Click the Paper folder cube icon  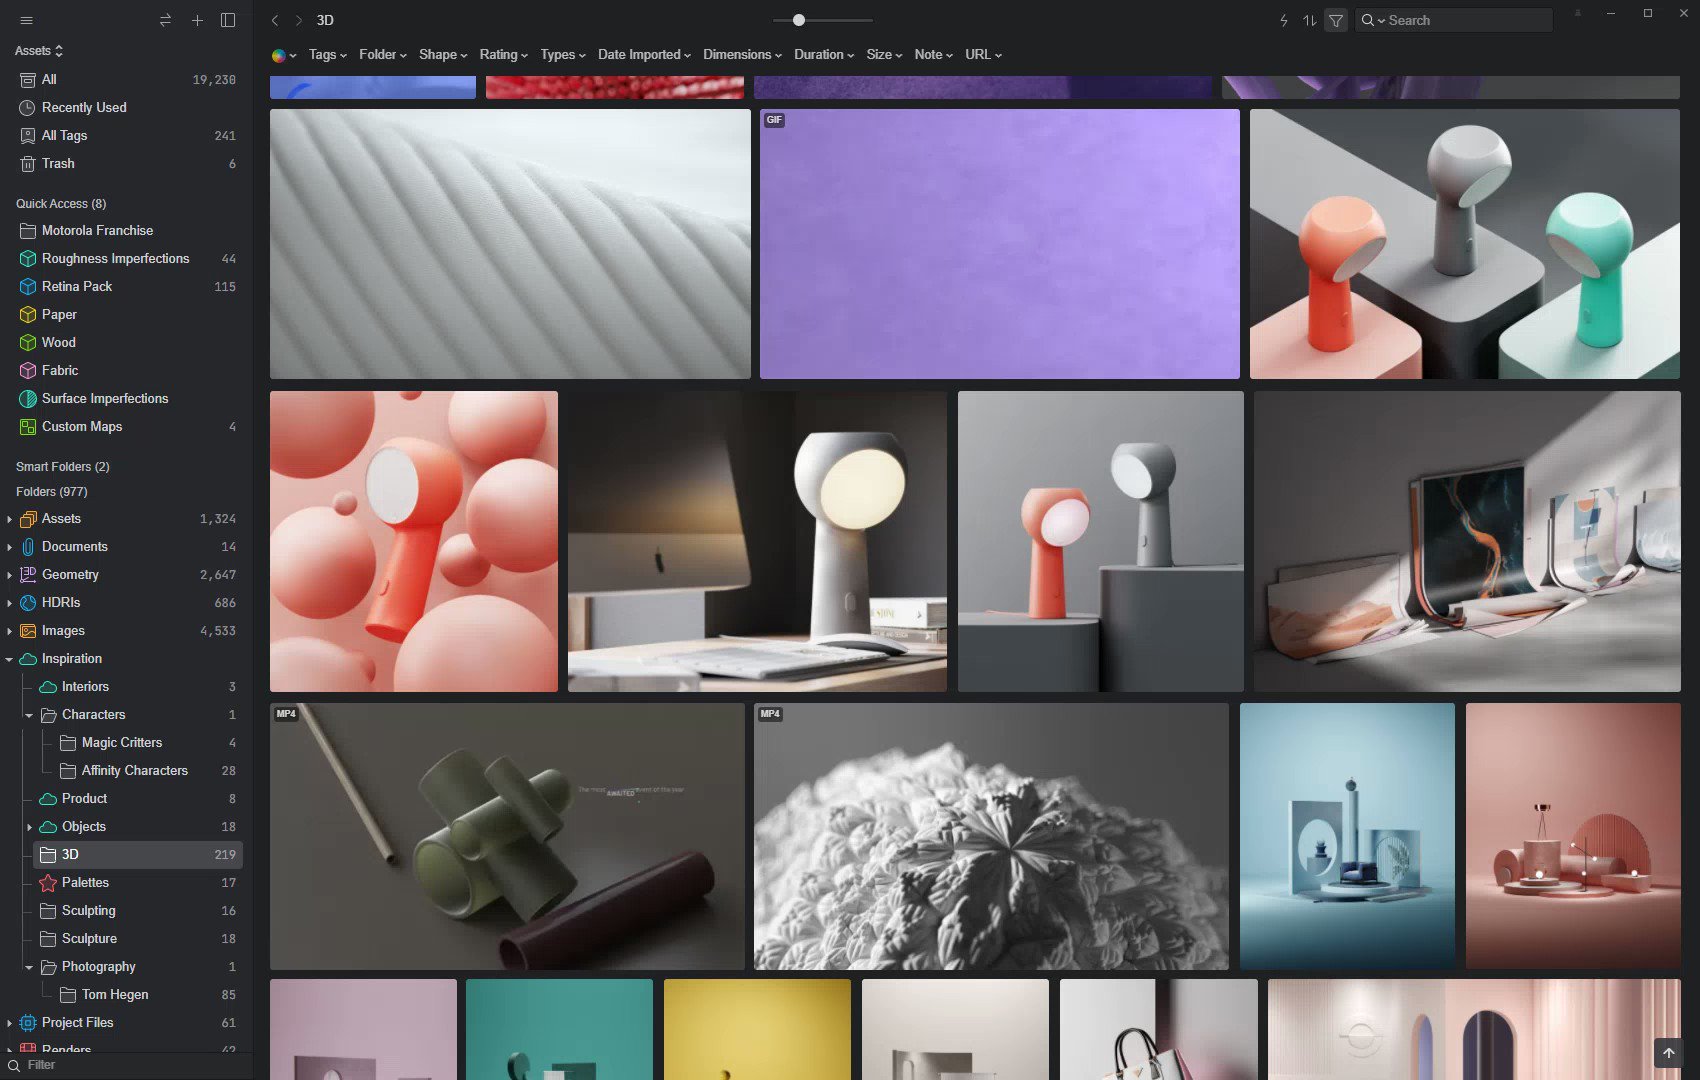(x=28, y=315)
